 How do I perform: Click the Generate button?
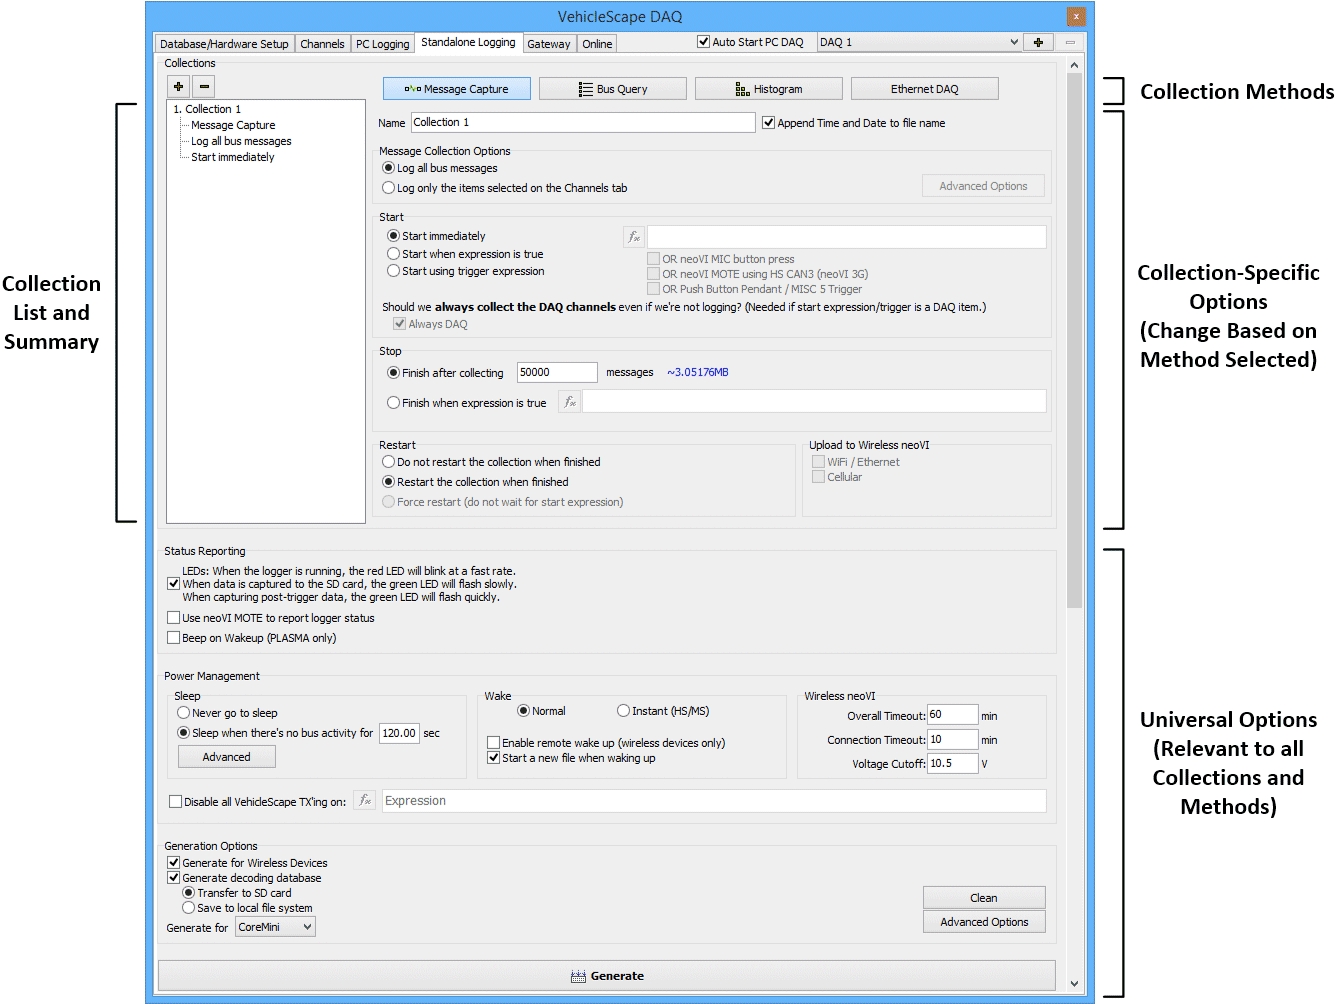(606, 976)
